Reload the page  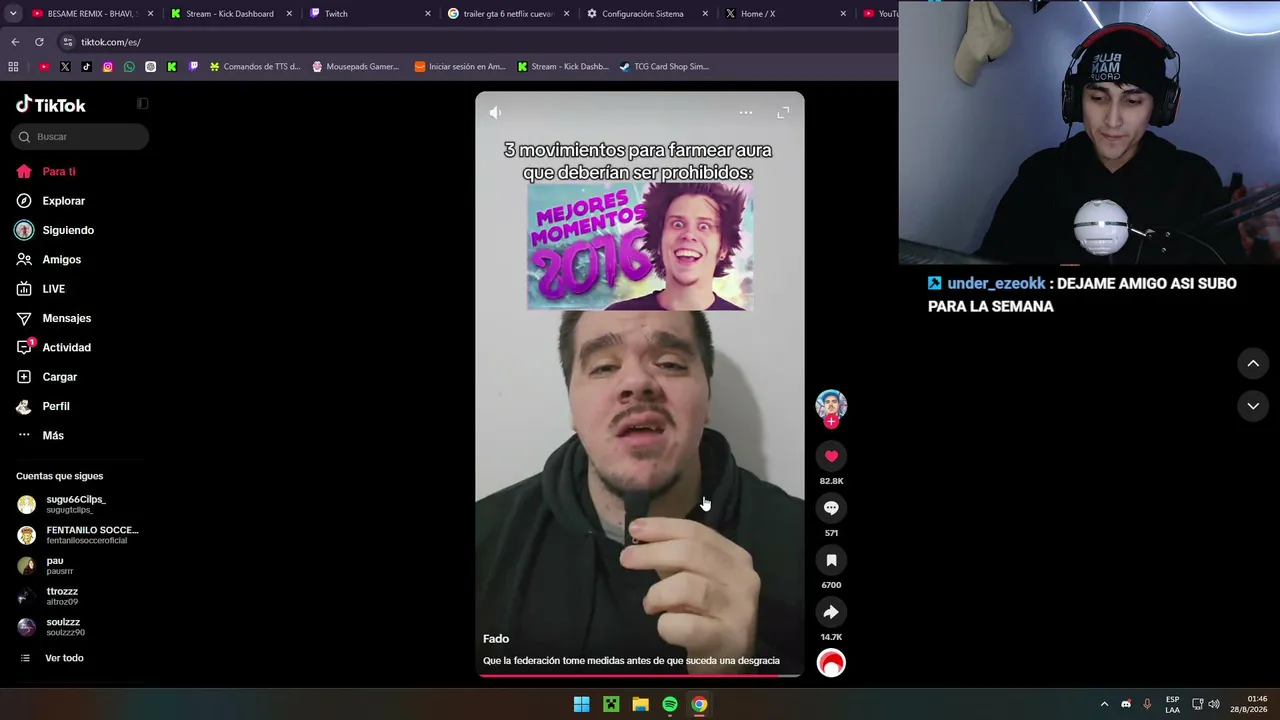(x=39, y=42)
